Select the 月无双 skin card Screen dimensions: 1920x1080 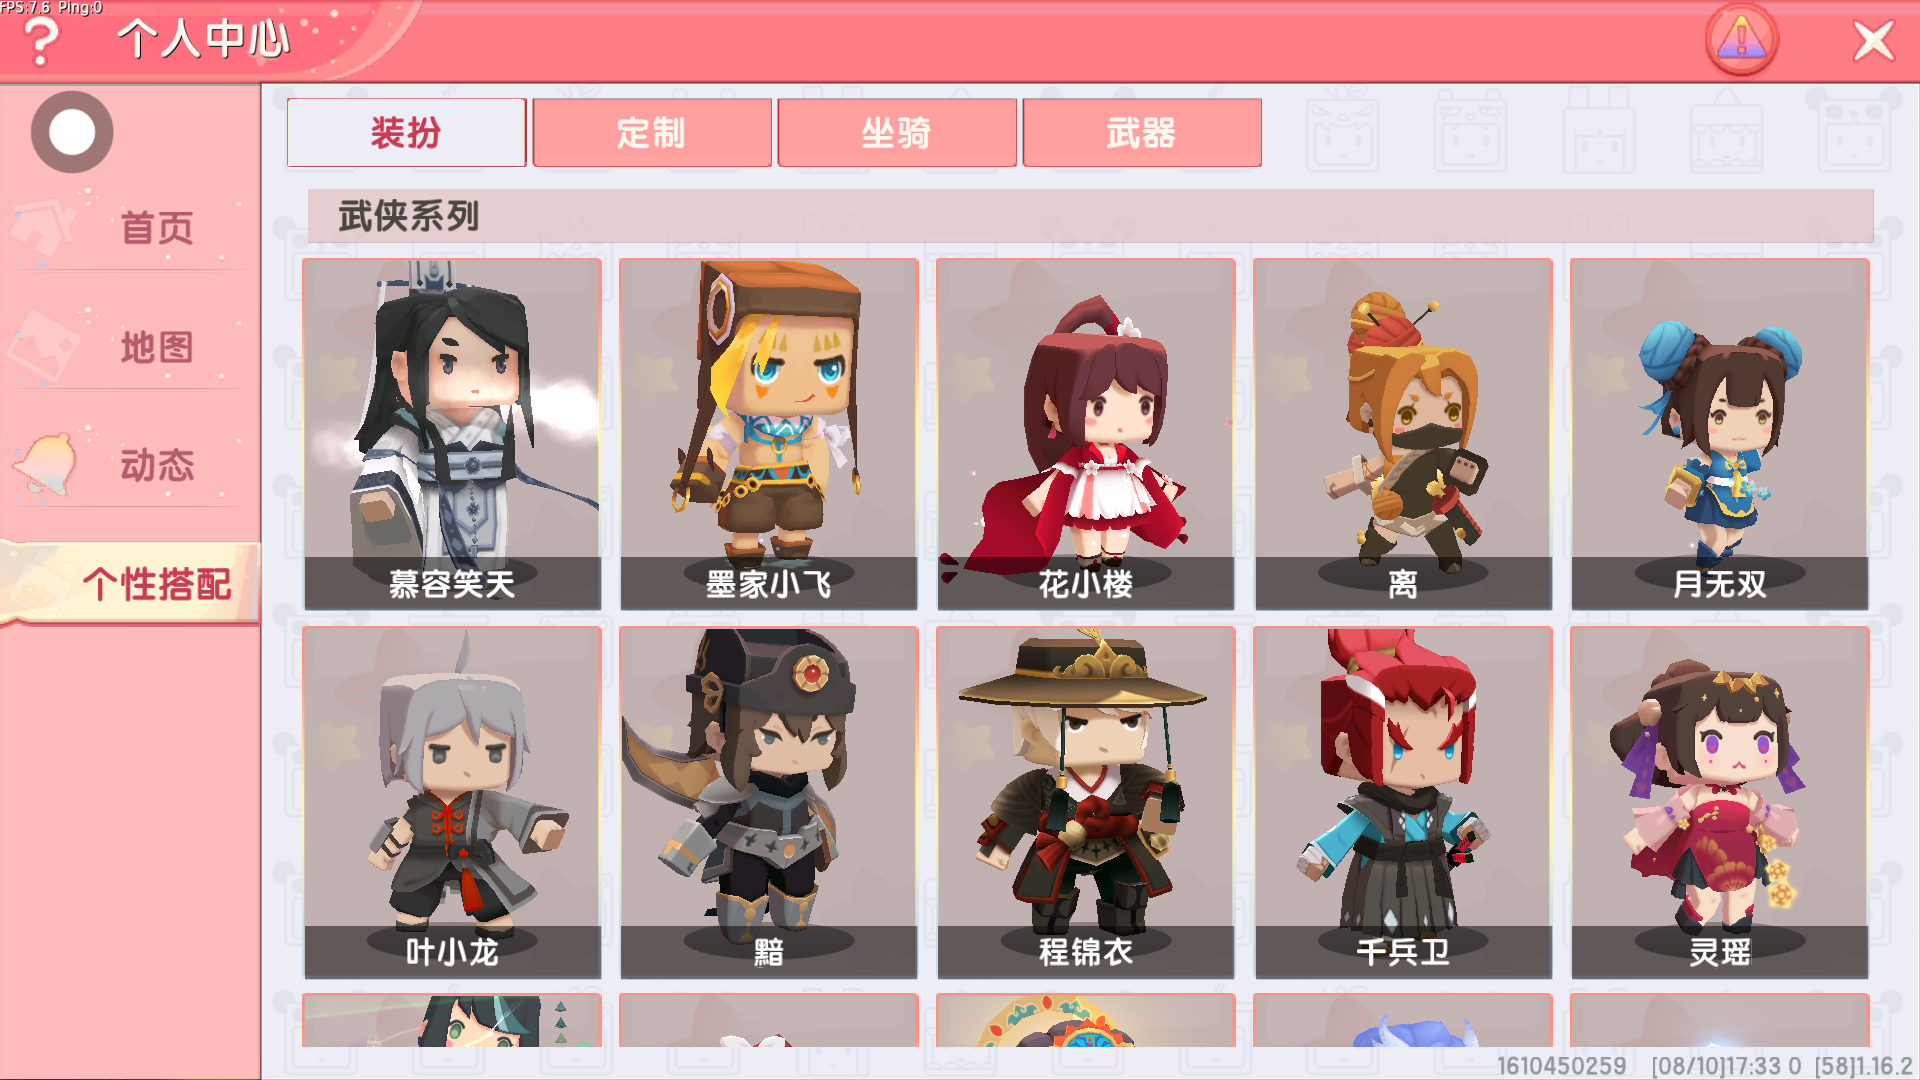(1720, 434)
